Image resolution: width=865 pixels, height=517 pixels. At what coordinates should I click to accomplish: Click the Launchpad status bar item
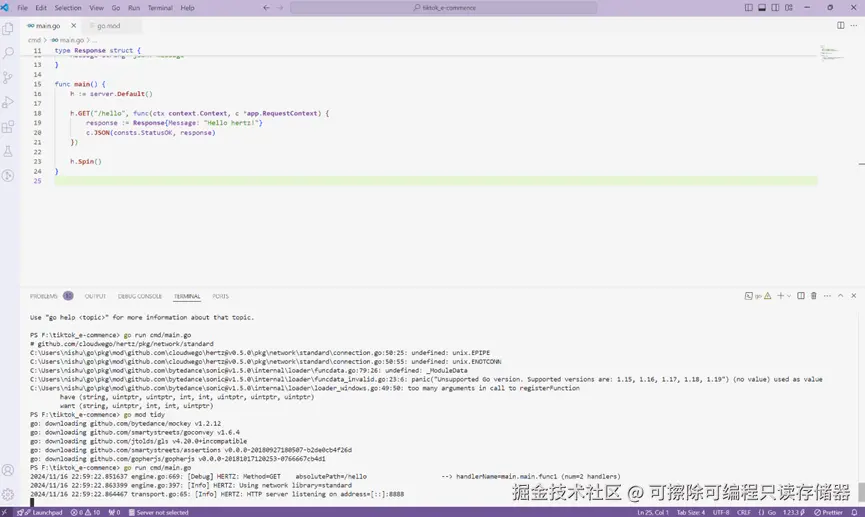coord(39,512)
